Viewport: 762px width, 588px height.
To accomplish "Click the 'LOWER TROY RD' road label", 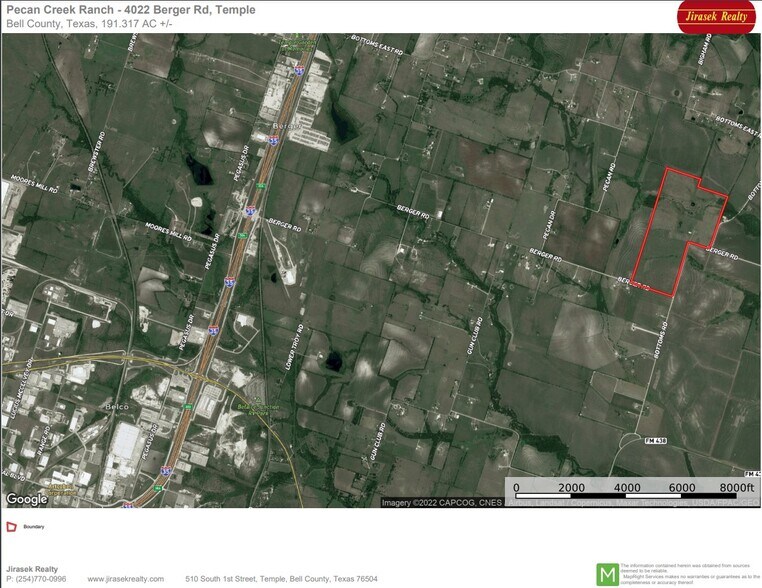I will tap(294, 347).
